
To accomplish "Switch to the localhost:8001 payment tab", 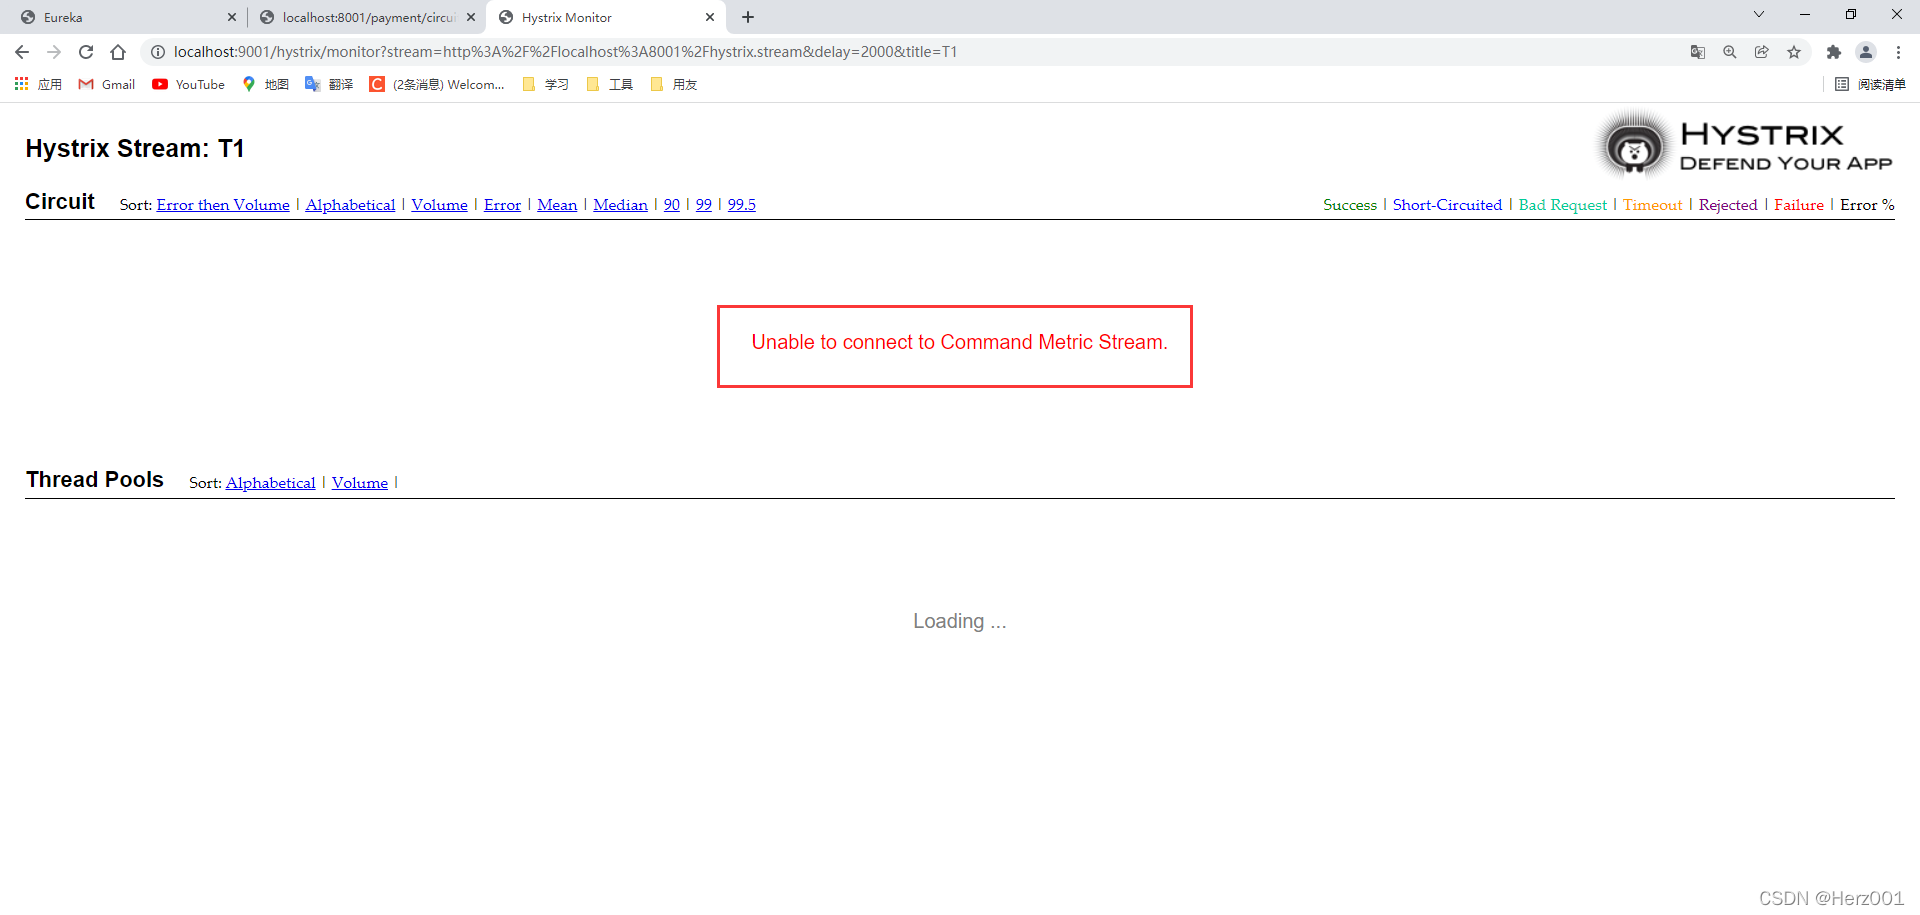I will (366, 17).
